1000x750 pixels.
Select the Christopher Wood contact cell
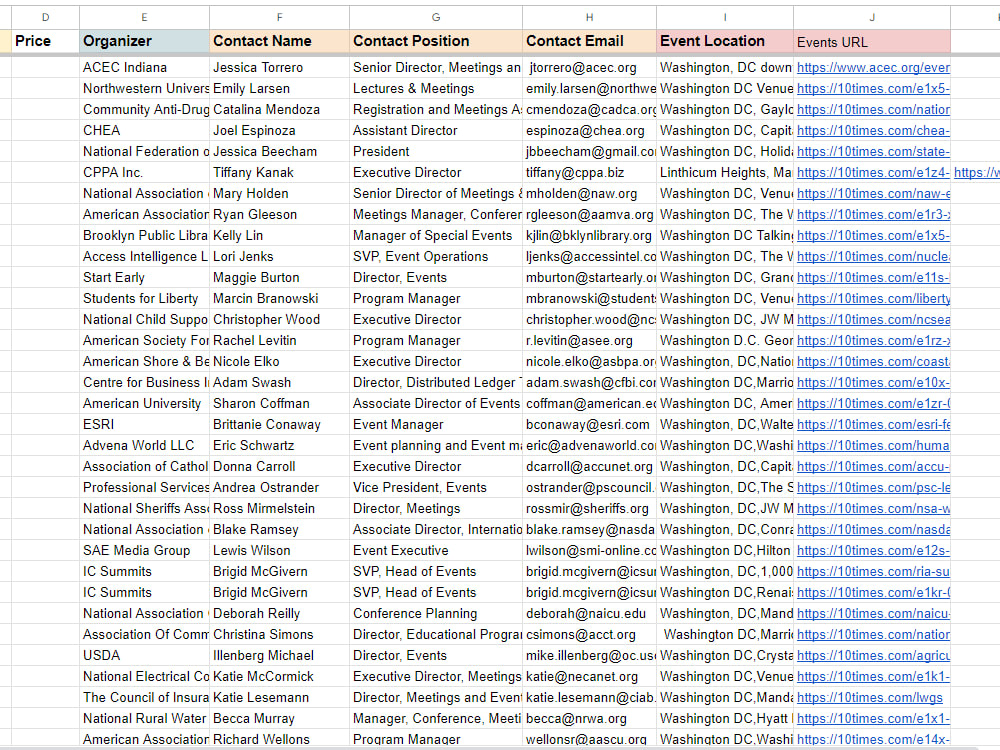coord(279,320)
